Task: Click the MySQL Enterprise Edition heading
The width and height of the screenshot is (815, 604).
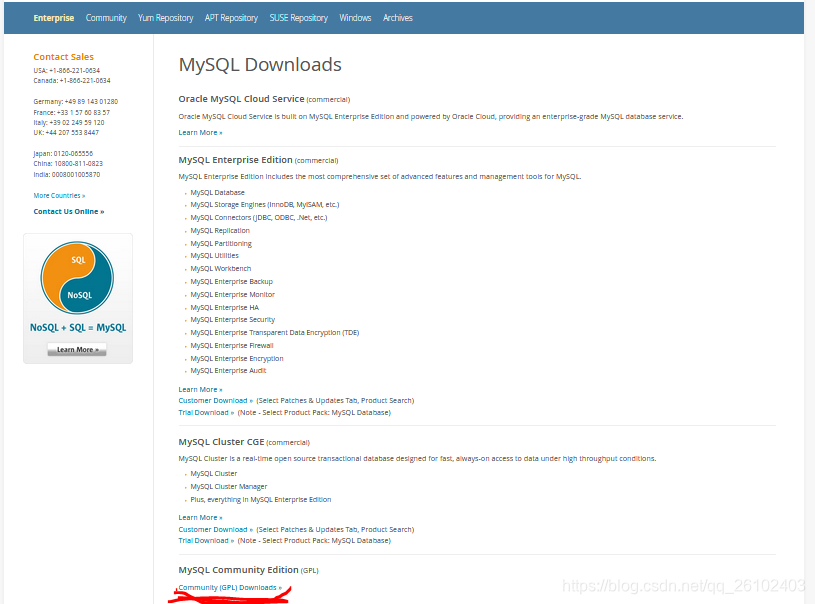Action: pos(235,160)
